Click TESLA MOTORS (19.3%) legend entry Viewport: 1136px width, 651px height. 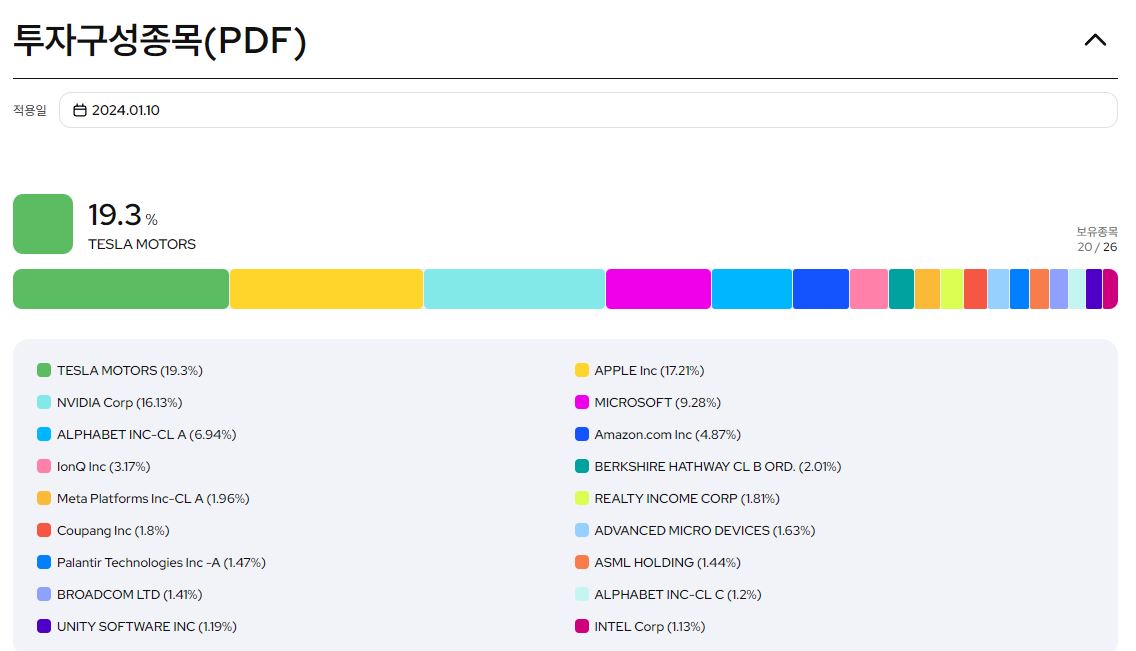pos(120,371)
